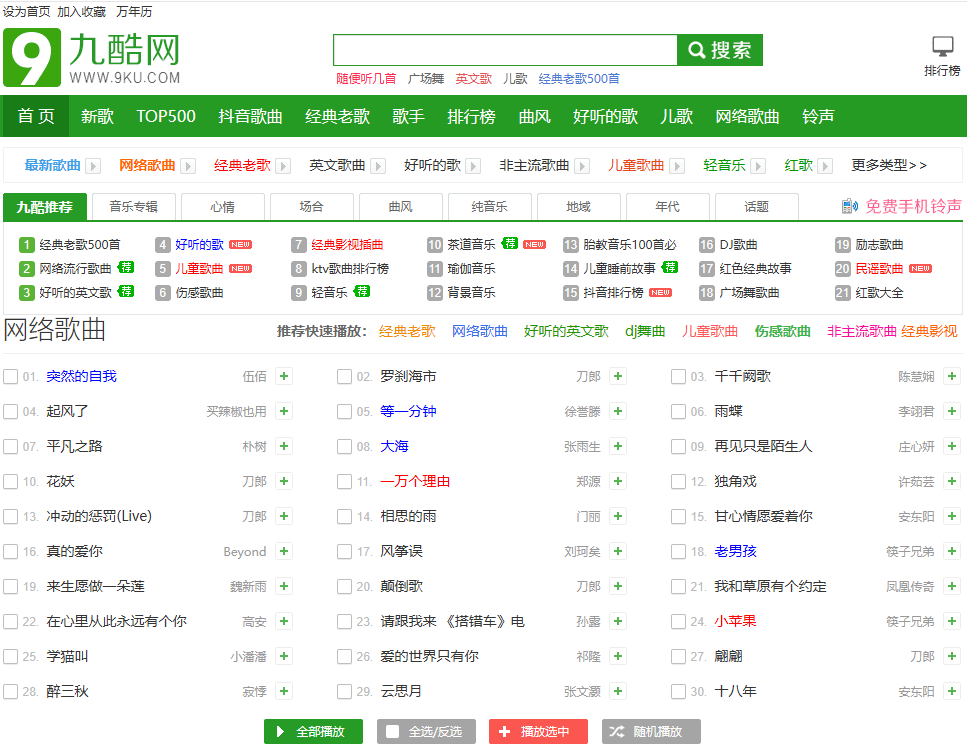Add 相思的雨 with its plus icon

[x=618, y=516]
